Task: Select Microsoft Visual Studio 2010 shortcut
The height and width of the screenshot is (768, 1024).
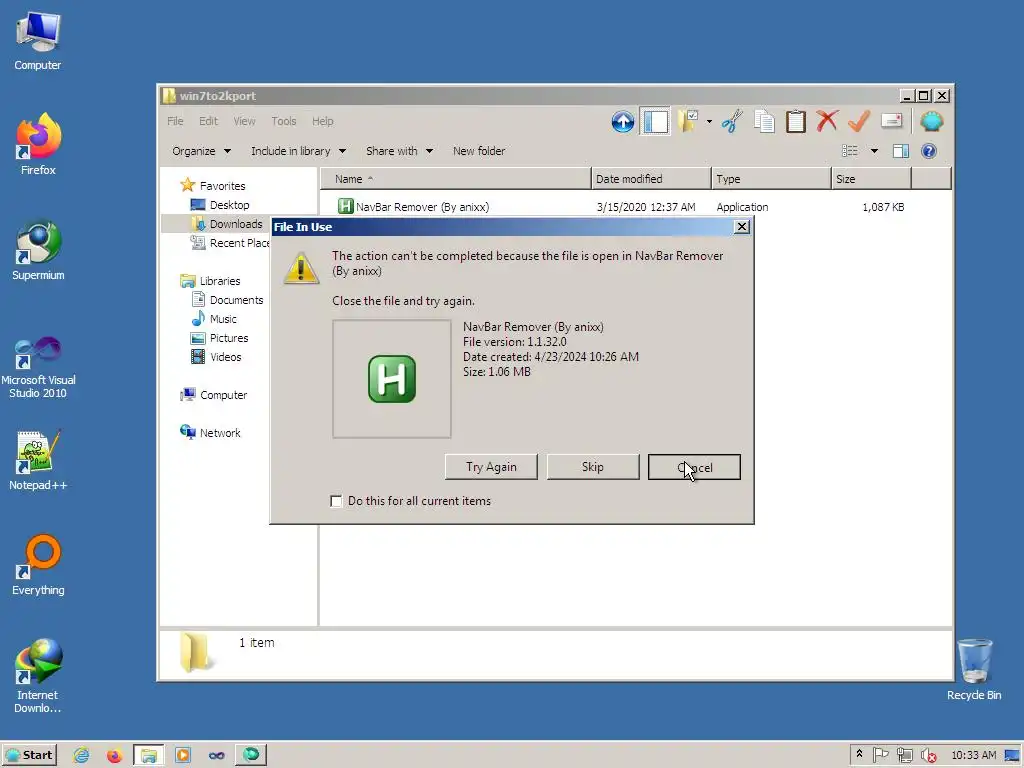Action: coord(38,367)
